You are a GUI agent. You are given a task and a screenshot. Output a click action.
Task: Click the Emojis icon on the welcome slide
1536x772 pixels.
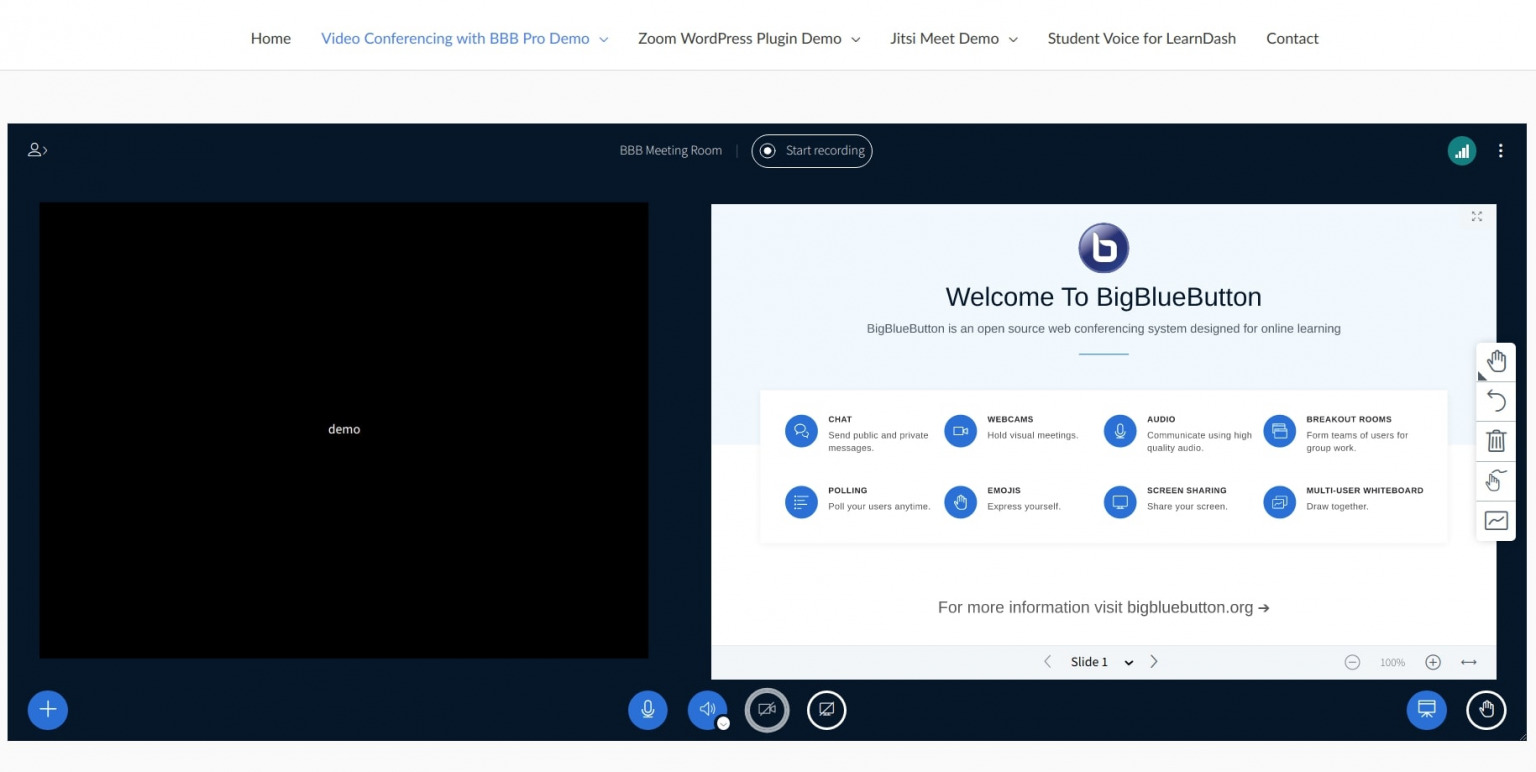pyautogui.click(x=960, y=502)
